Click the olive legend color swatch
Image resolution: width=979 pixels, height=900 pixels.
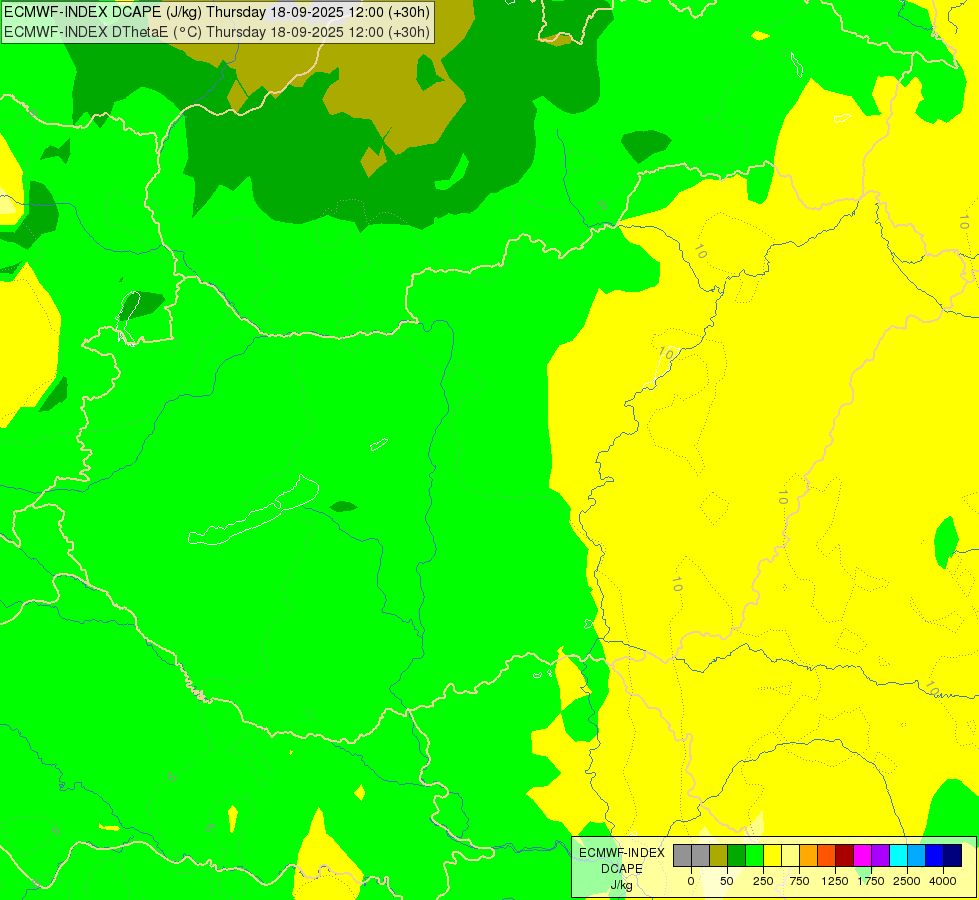[x=719, y=855]
